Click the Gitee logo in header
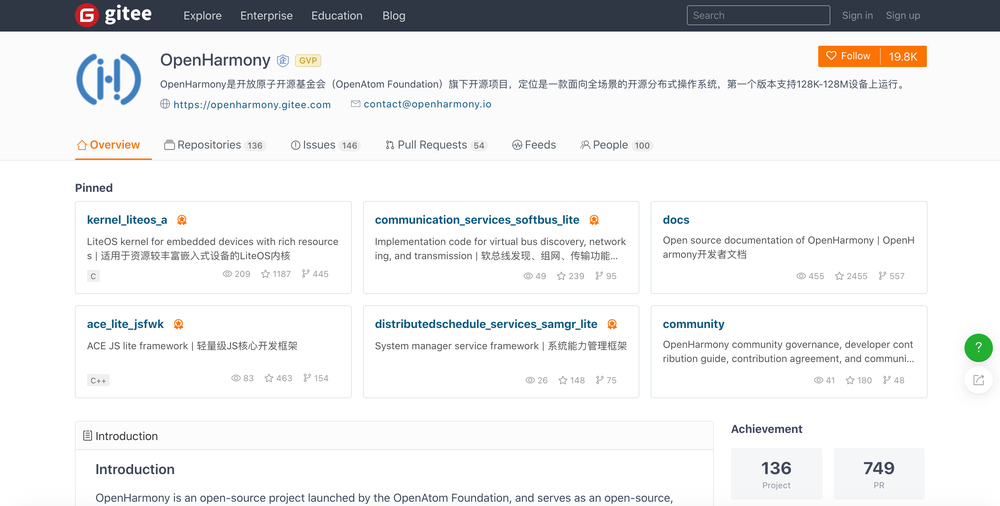Image resolution: width=1000 pixels, height=506 pixels. click(x=114, y=15)
